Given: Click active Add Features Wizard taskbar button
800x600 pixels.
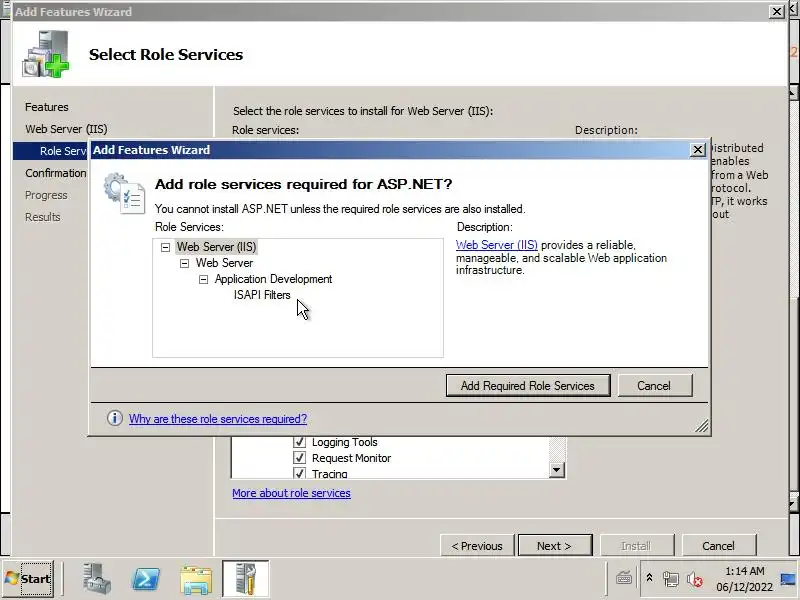Looking at the screenshot, I should 245,579.
